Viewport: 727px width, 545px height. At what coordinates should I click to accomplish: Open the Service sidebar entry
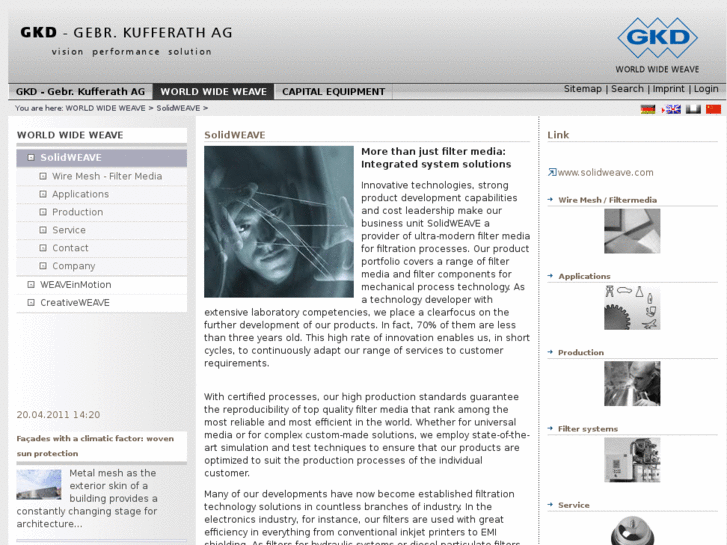69,230
